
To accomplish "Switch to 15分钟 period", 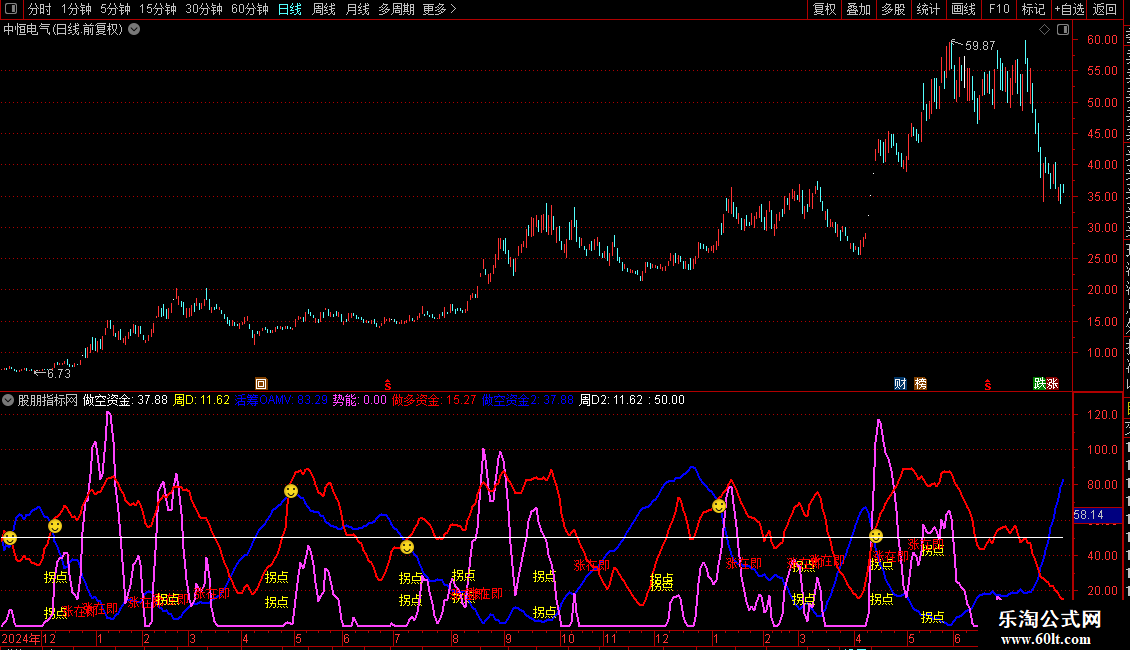I will (158, 9).
